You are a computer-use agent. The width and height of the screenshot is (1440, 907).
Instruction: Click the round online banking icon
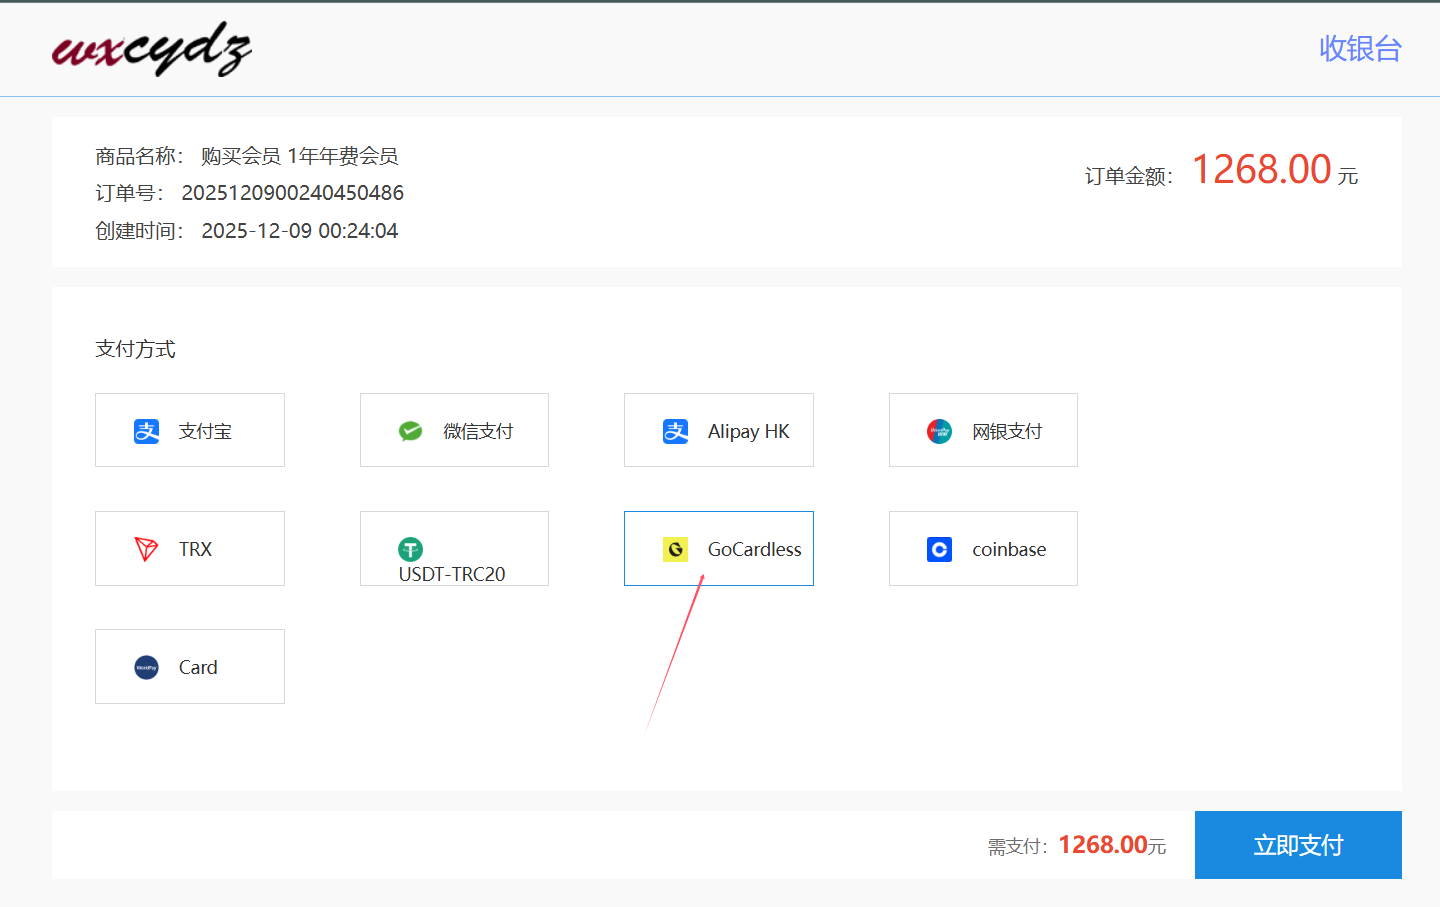[x=939, y=431]
